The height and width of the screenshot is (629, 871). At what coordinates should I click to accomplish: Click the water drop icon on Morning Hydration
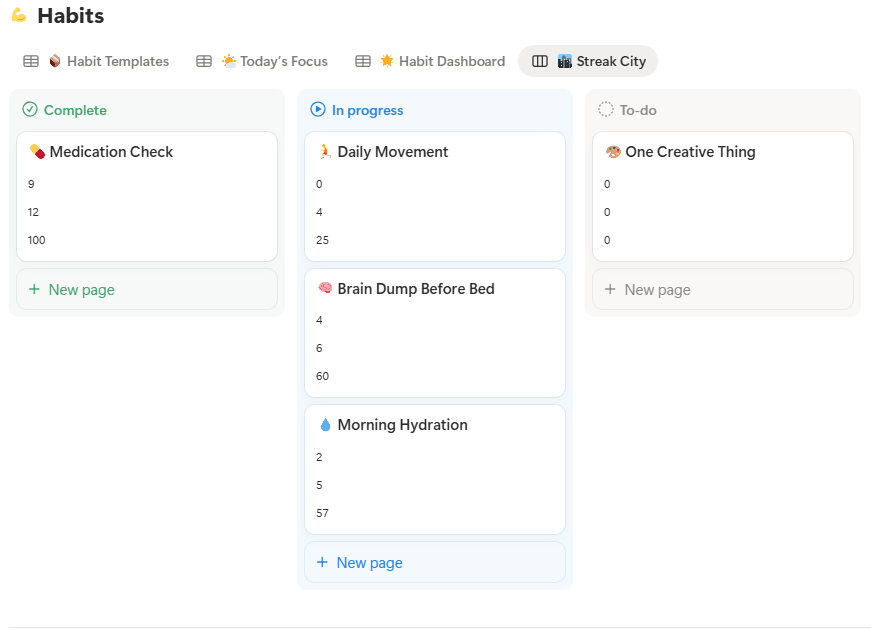[x=326, y=425]
